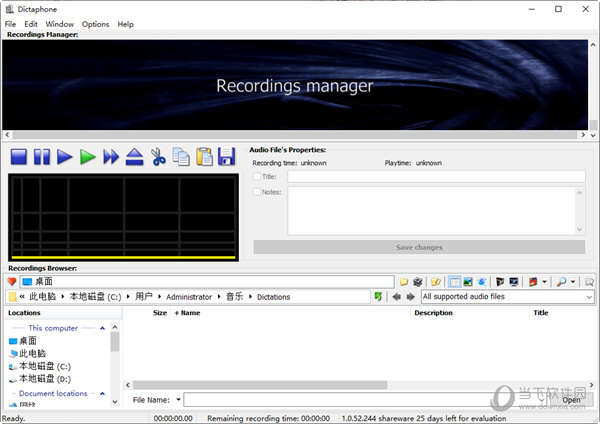The width and height of the screenshot is (600, 424).
Task: Click the blue Pause button
Action: point(42,157)
